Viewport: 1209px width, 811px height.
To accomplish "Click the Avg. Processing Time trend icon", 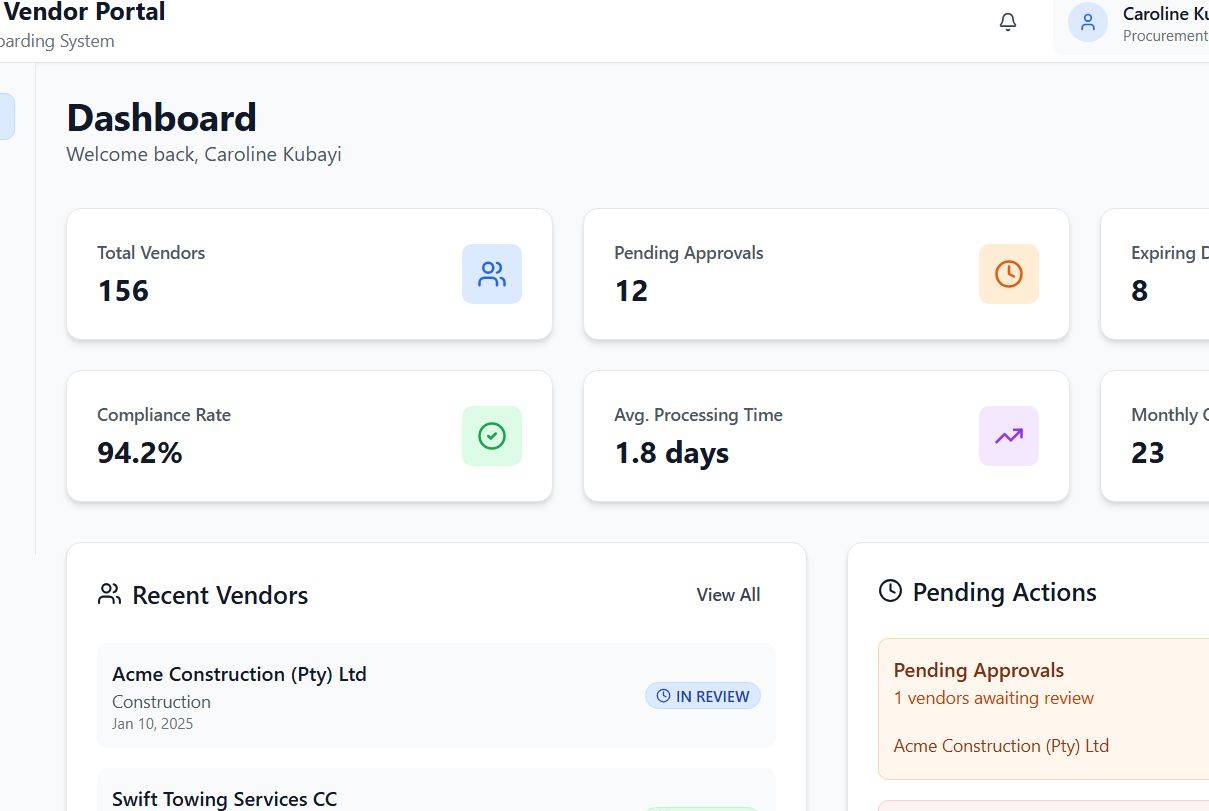I will pyautogui.click(x=1008, y=436).
